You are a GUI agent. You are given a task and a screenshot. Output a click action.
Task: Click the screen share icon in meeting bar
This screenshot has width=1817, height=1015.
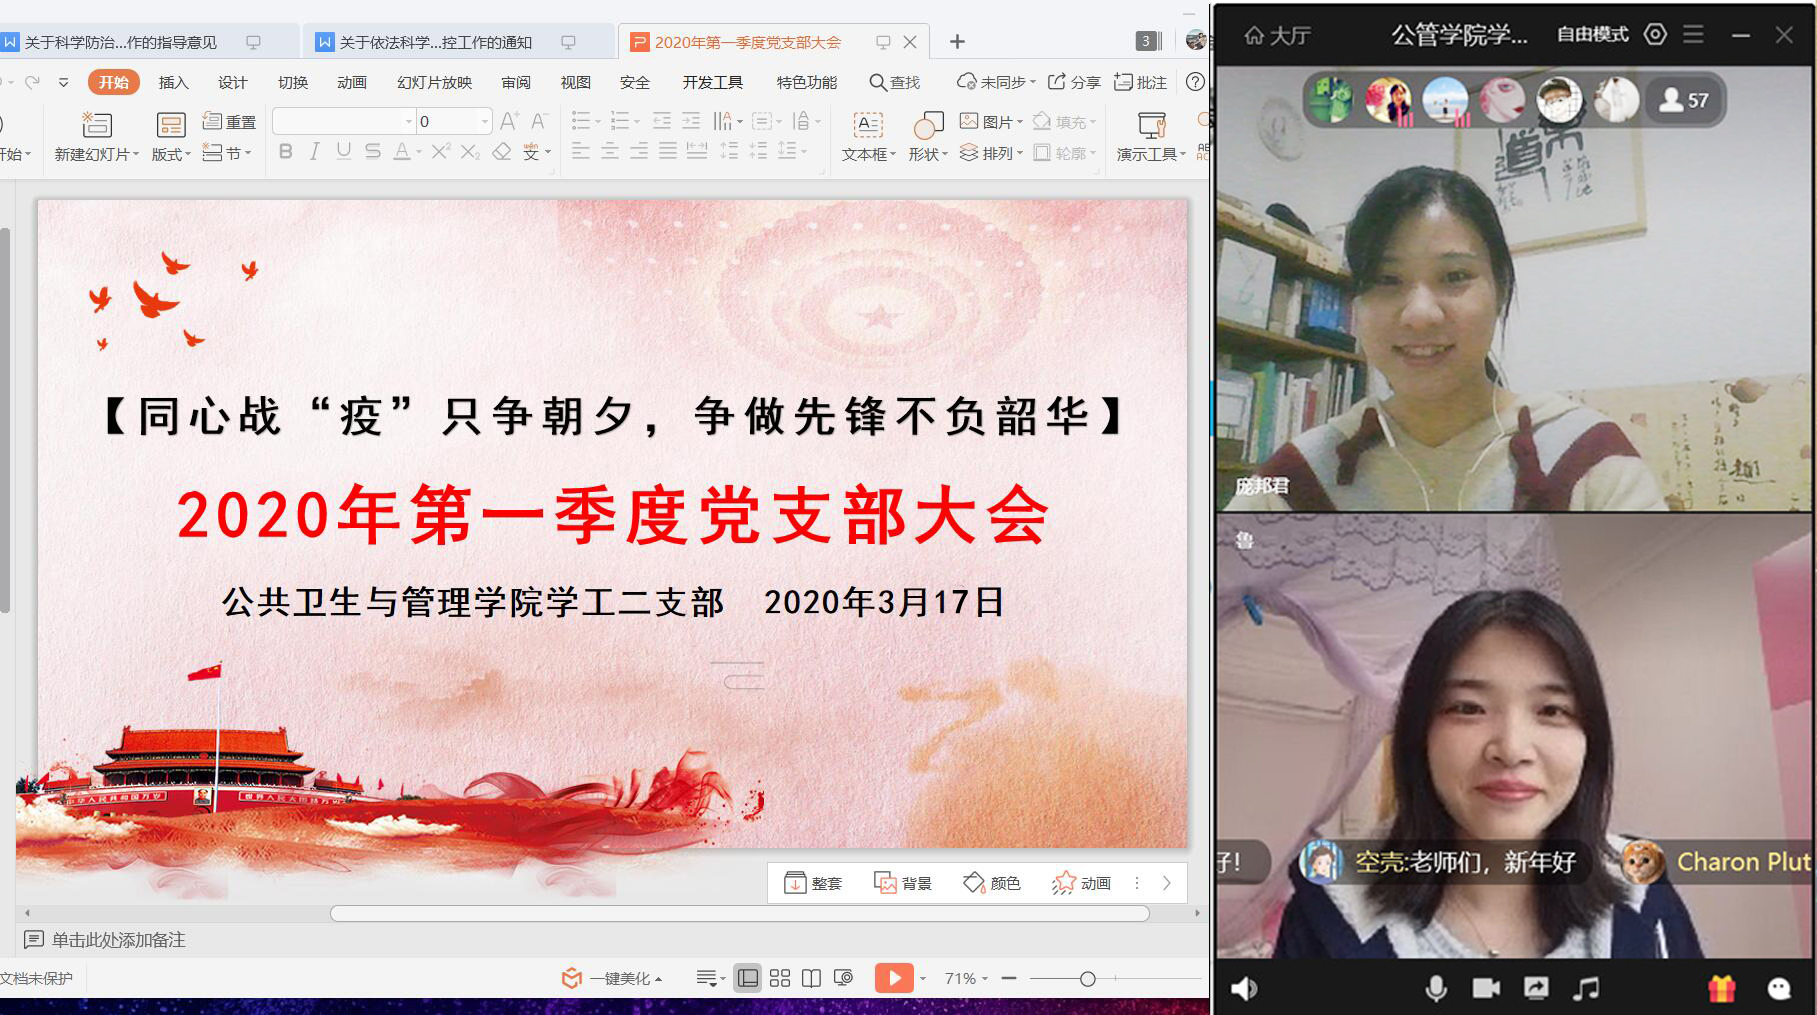[x=1535, y=988]
